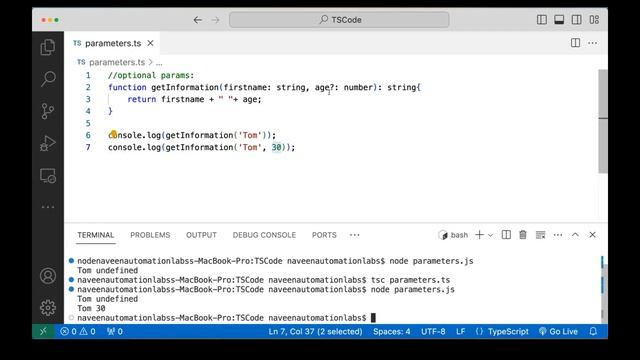Image resolution: width=640 pixels, height=360 pixels.
Task: Toggle the primary side bar layout icon
Action: tap(542, 20)
